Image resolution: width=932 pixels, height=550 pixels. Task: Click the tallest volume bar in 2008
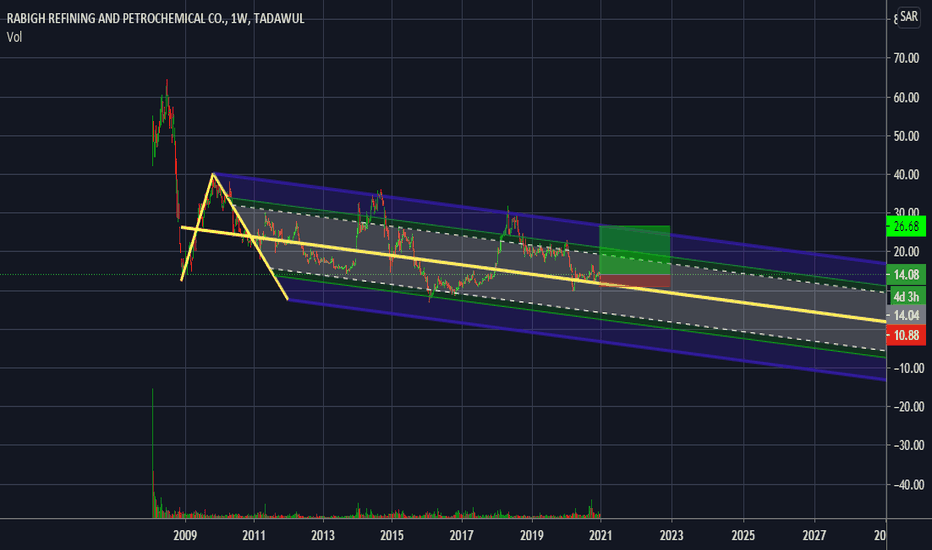pos(152,453)
